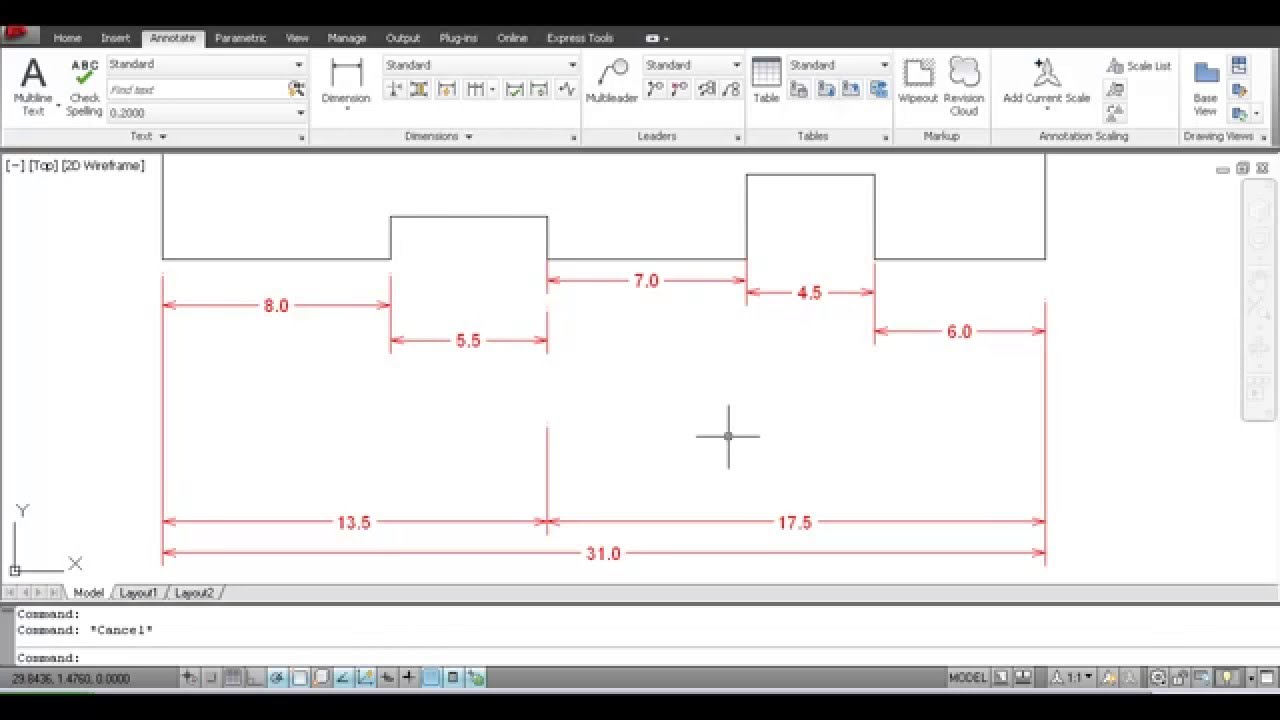Screen dimensions: 1280x720
Task: Toggle Object Snap in status bar
Action: tap(299, 678)
